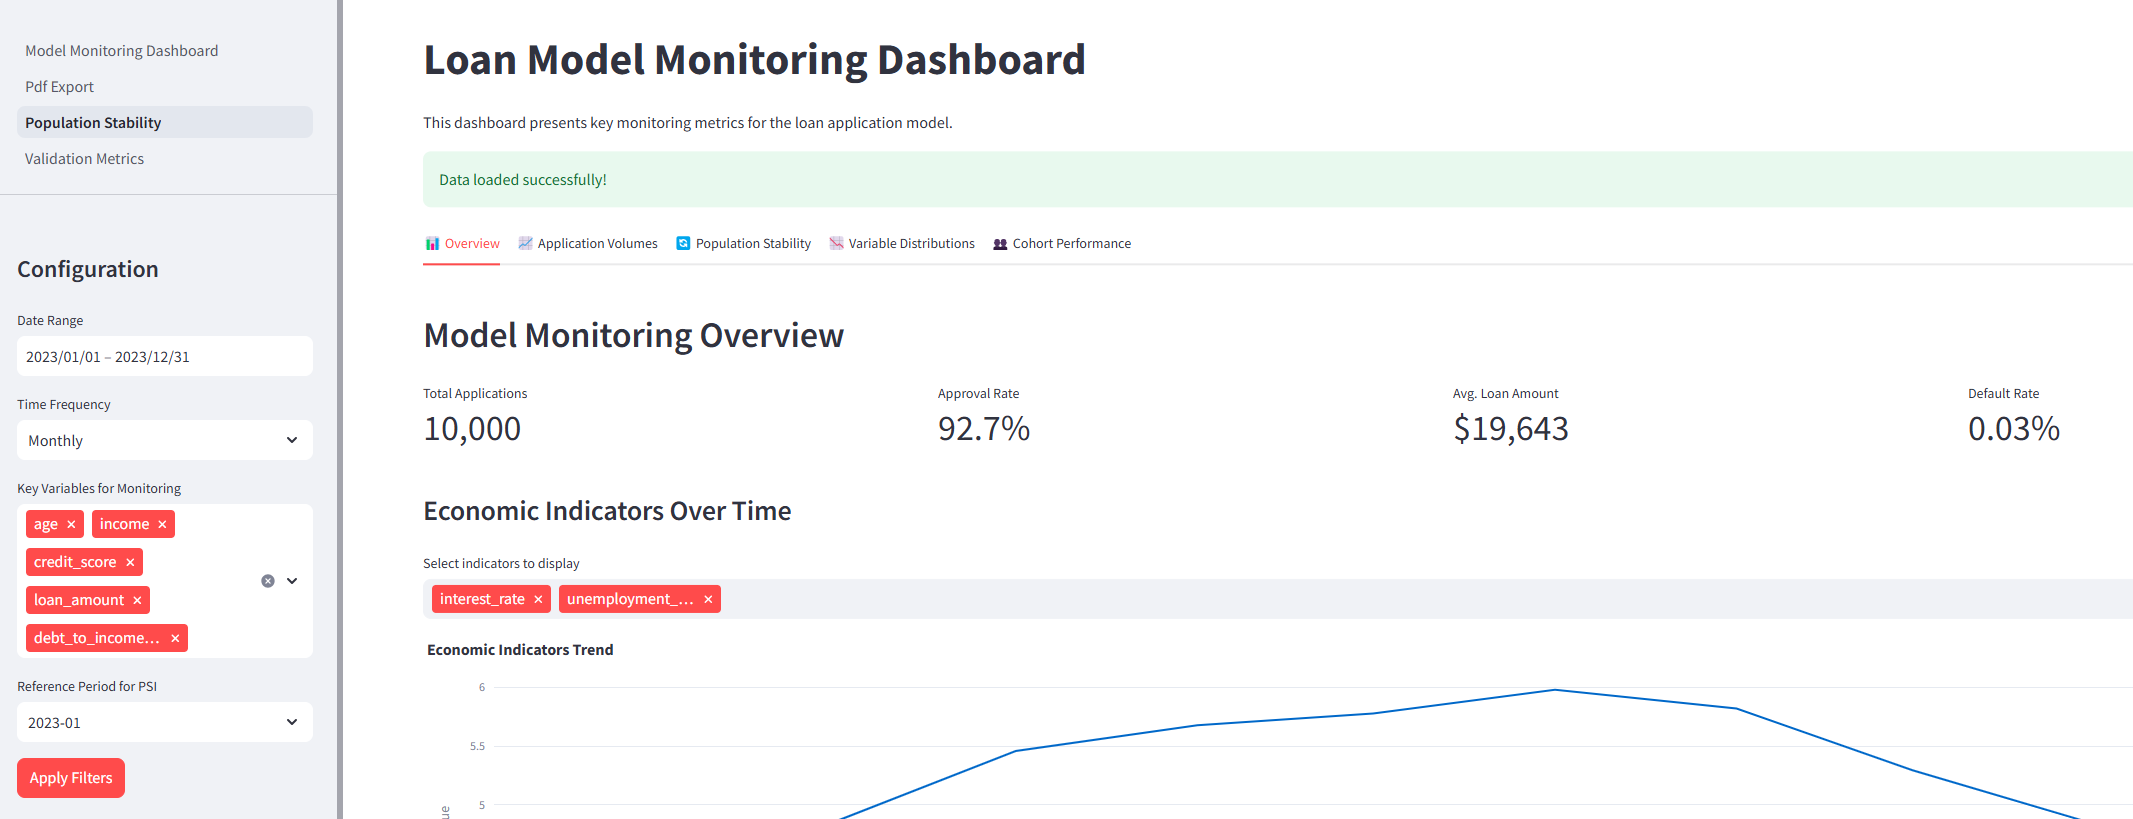Click the age variable tag label
2133x819 pixels.
(x=46, y=525)
